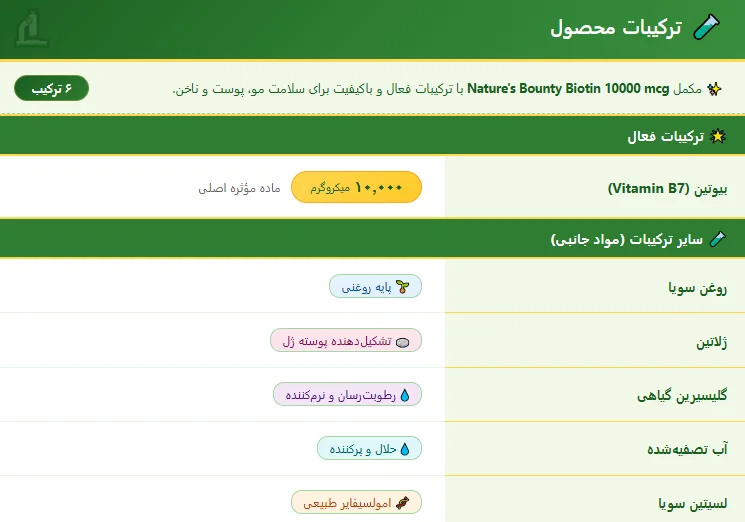The width and height of the screenshot is (745, 522).
Task: Click the رطوبت‌رسان و نرم‌کننده tag
Action: pos(347,395)
